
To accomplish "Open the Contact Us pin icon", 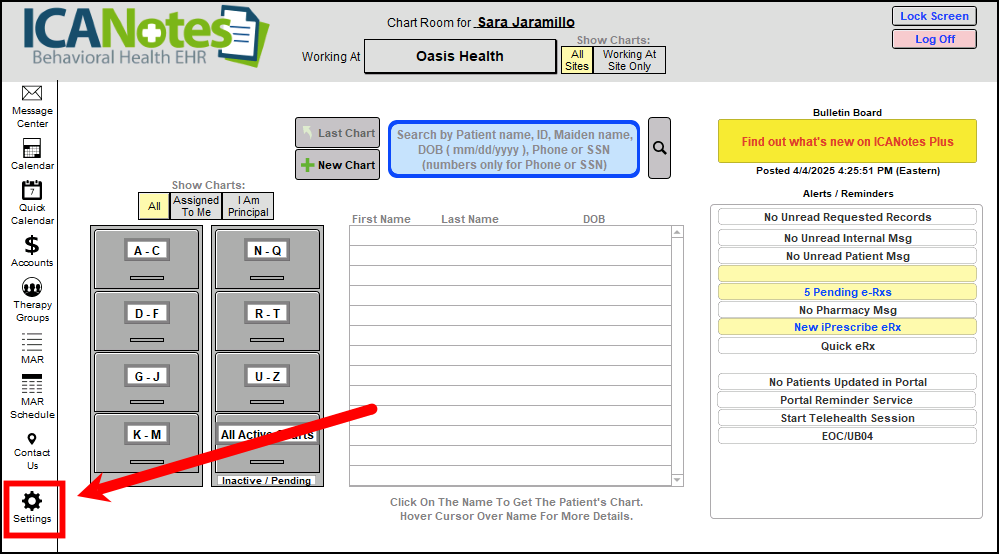I will coord(31,439).
